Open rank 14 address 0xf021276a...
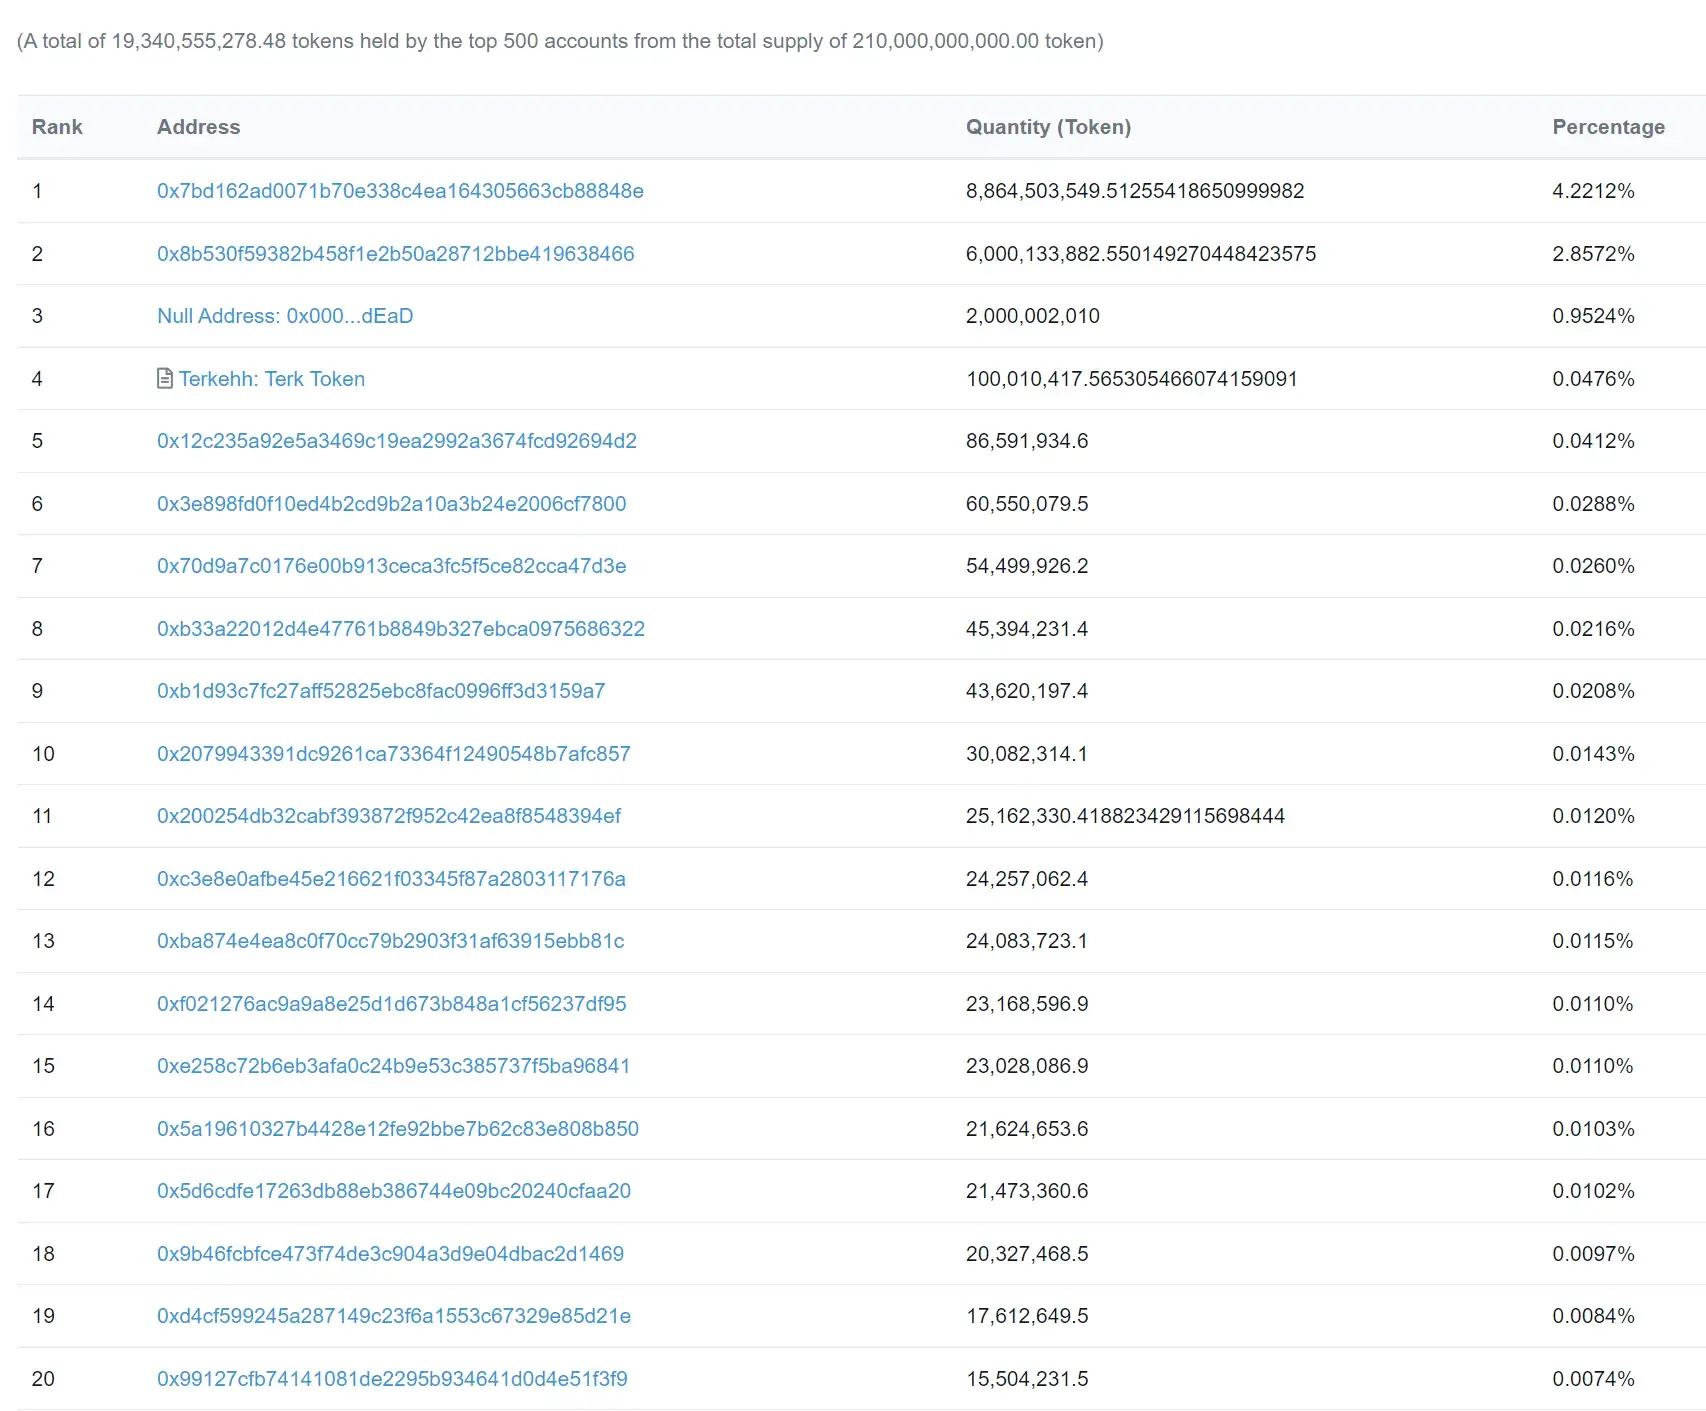This screenshot has height=1411, width=1706. 392,1004
